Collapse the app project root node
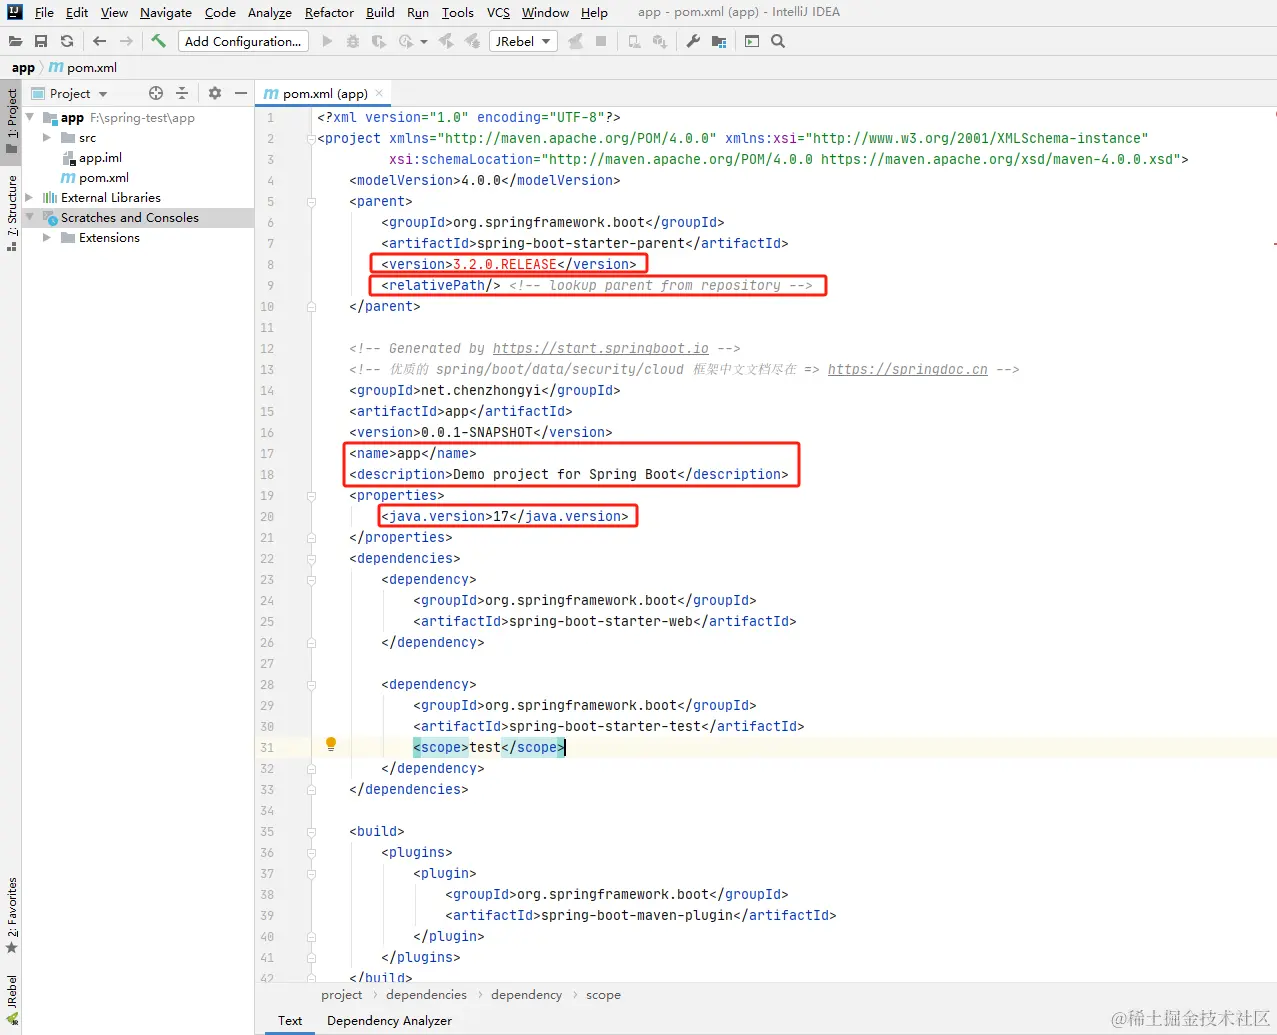Image resolution: width=1277 pixels, height=1035 pixels. pyautogui.click(x=30, y=117)
